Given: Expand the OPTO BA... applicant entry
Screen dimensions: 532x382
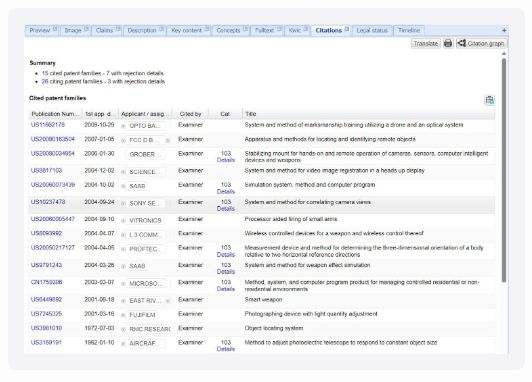Looking at the screenshot, I should (x=124, y=126).
